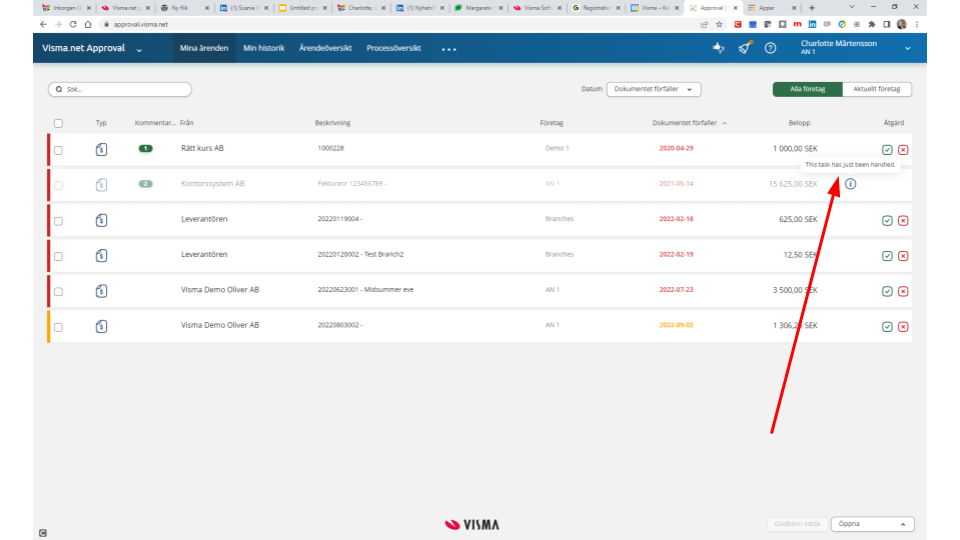Open the three-dots more menu
Viewport: 960px width, 540px height.
coord(449,49)
